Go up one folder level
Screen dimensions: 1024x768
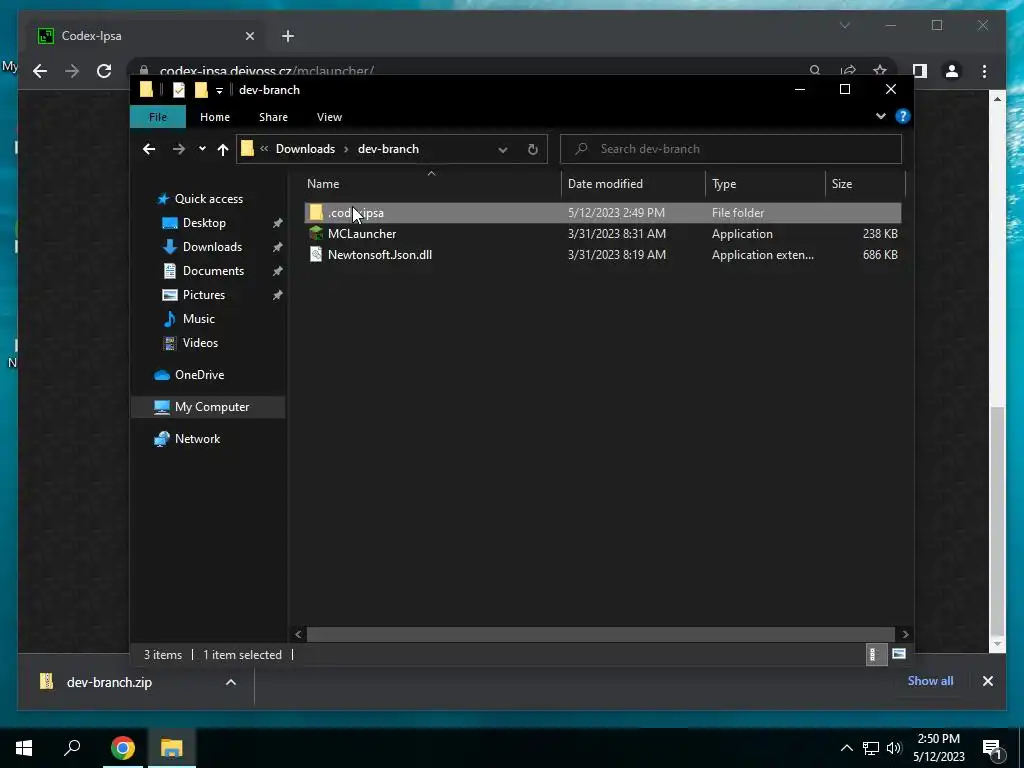click(x=223, y=150)
